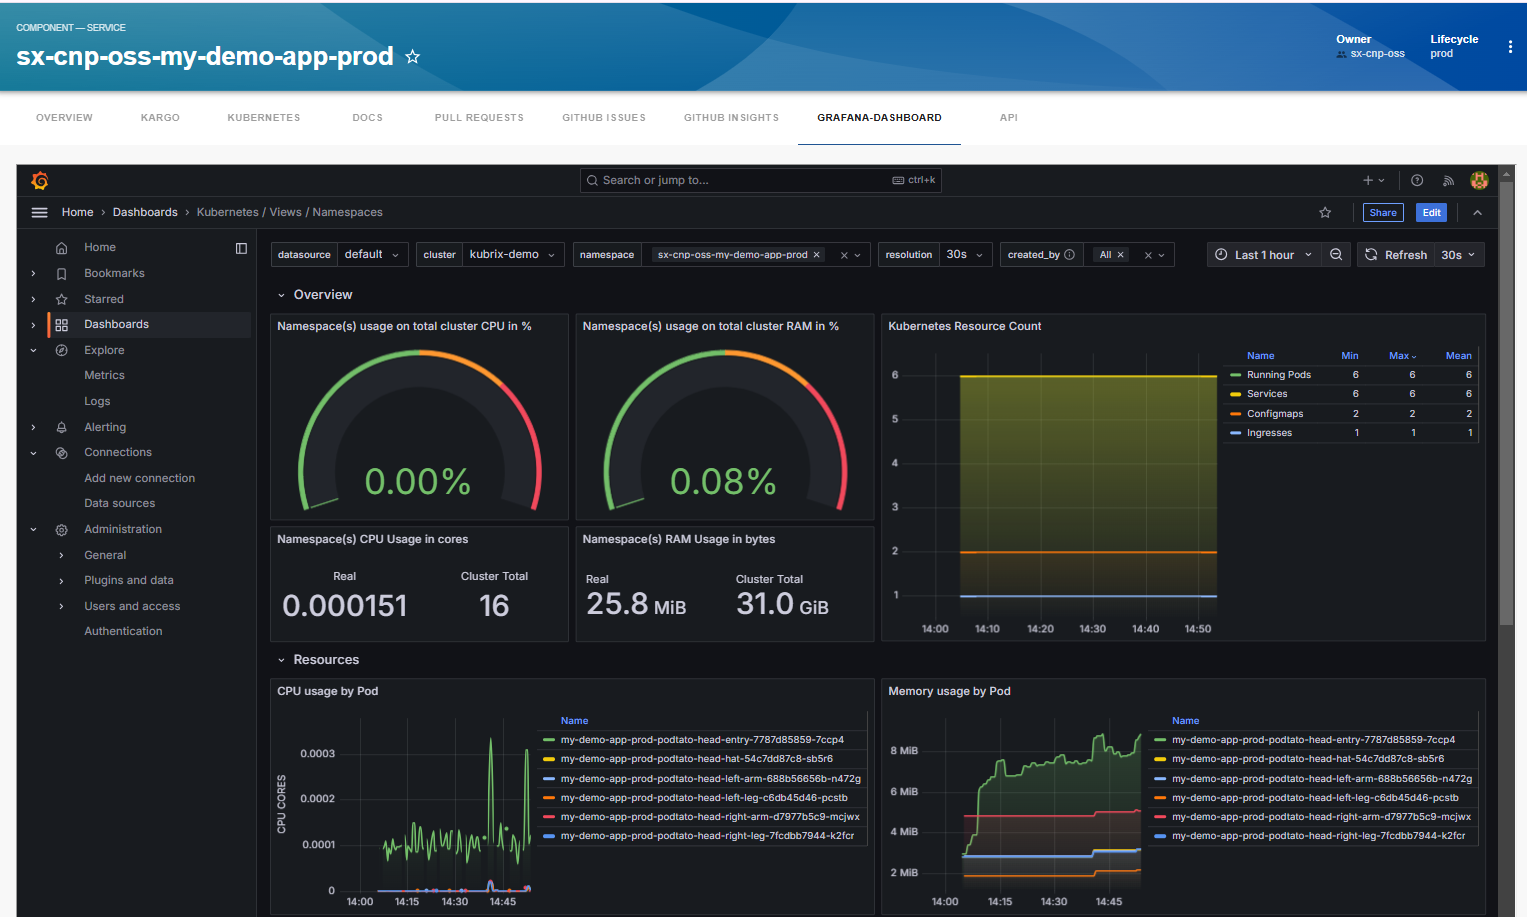
Task: Open Data sources in sidebar
Action: coord(120,504)
